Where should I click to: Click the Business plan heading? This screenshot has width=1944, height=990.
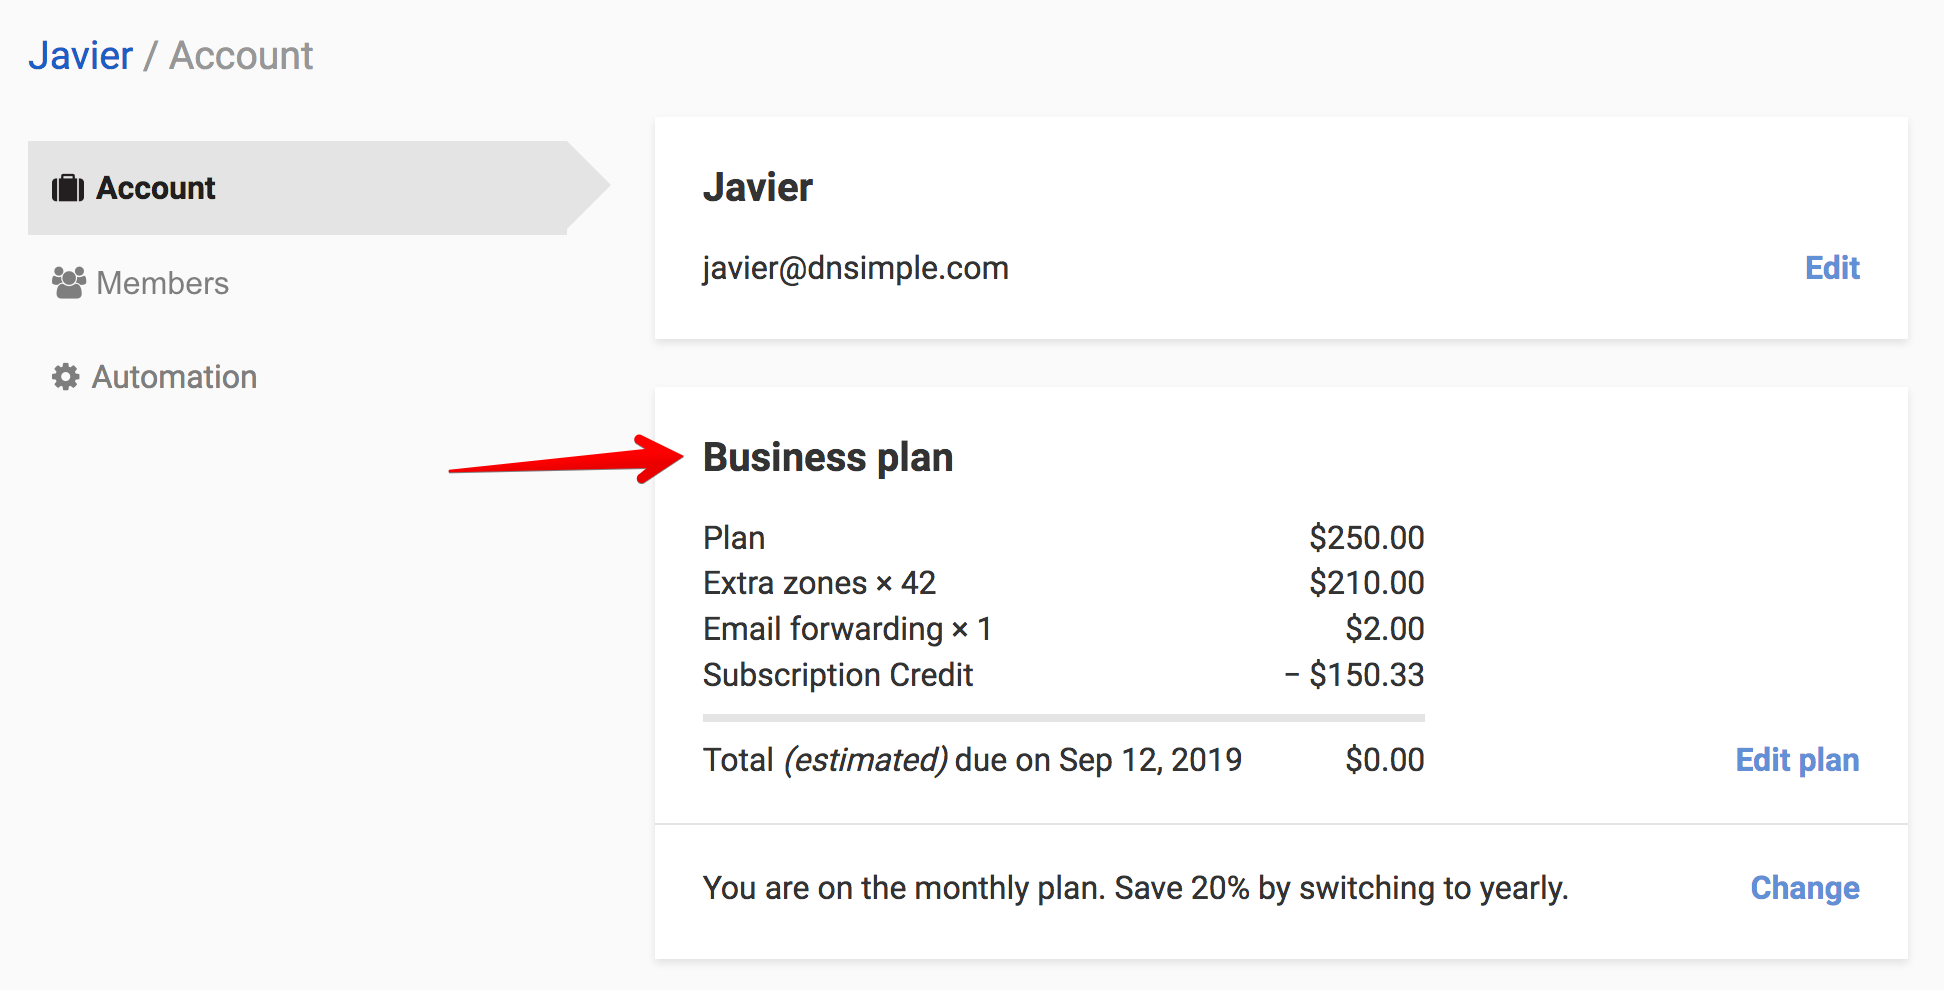[x=828, y=457]
